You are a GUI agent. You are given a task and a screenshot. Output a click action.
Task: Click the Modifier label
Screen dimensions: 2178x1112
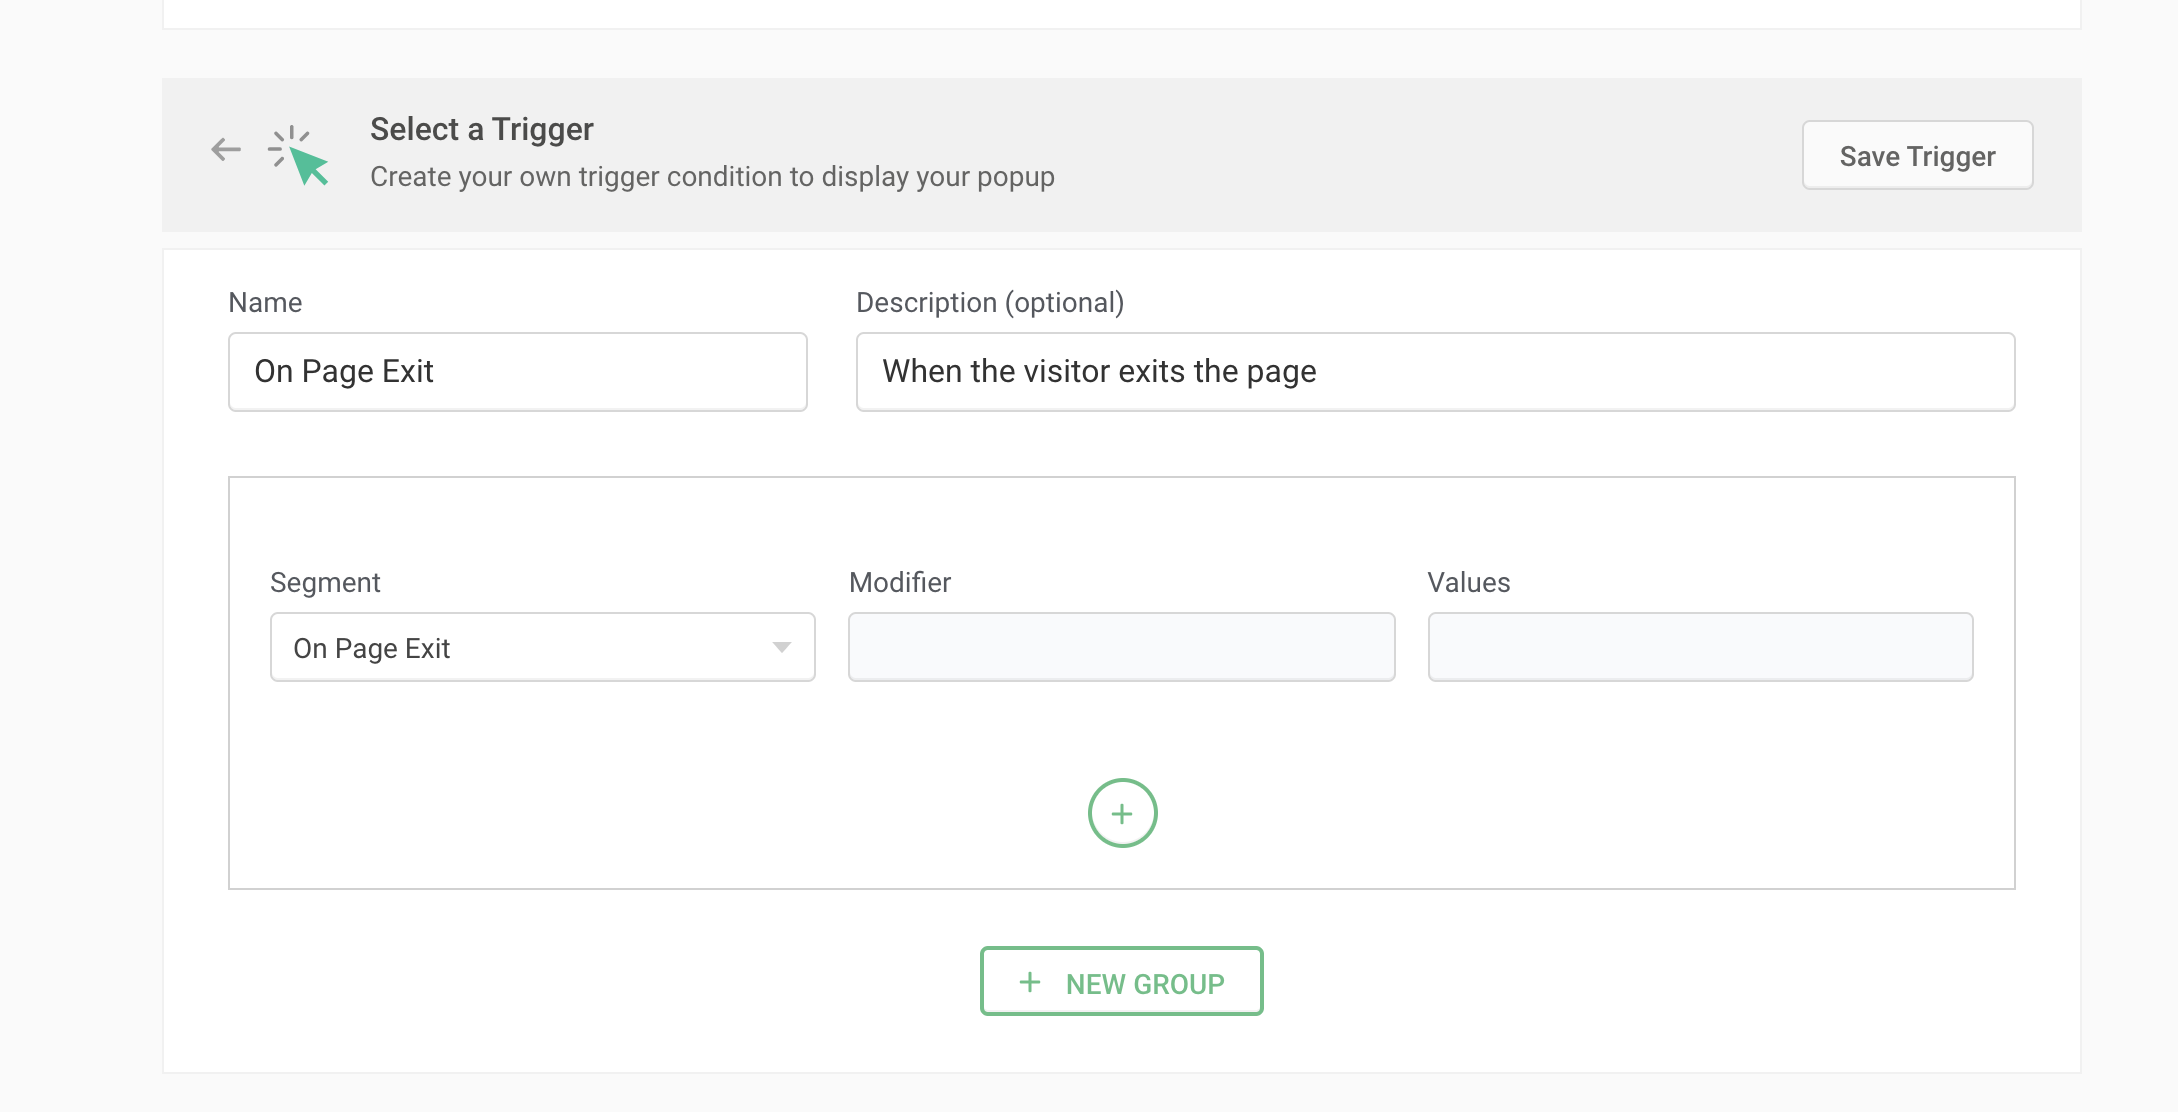(899, 582)
